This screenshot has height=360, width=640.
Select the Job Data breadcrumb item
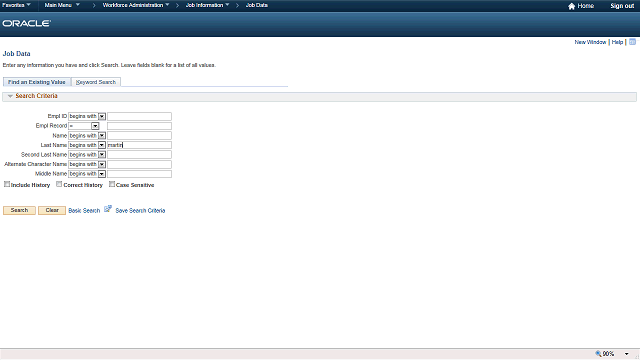[257, 5]
